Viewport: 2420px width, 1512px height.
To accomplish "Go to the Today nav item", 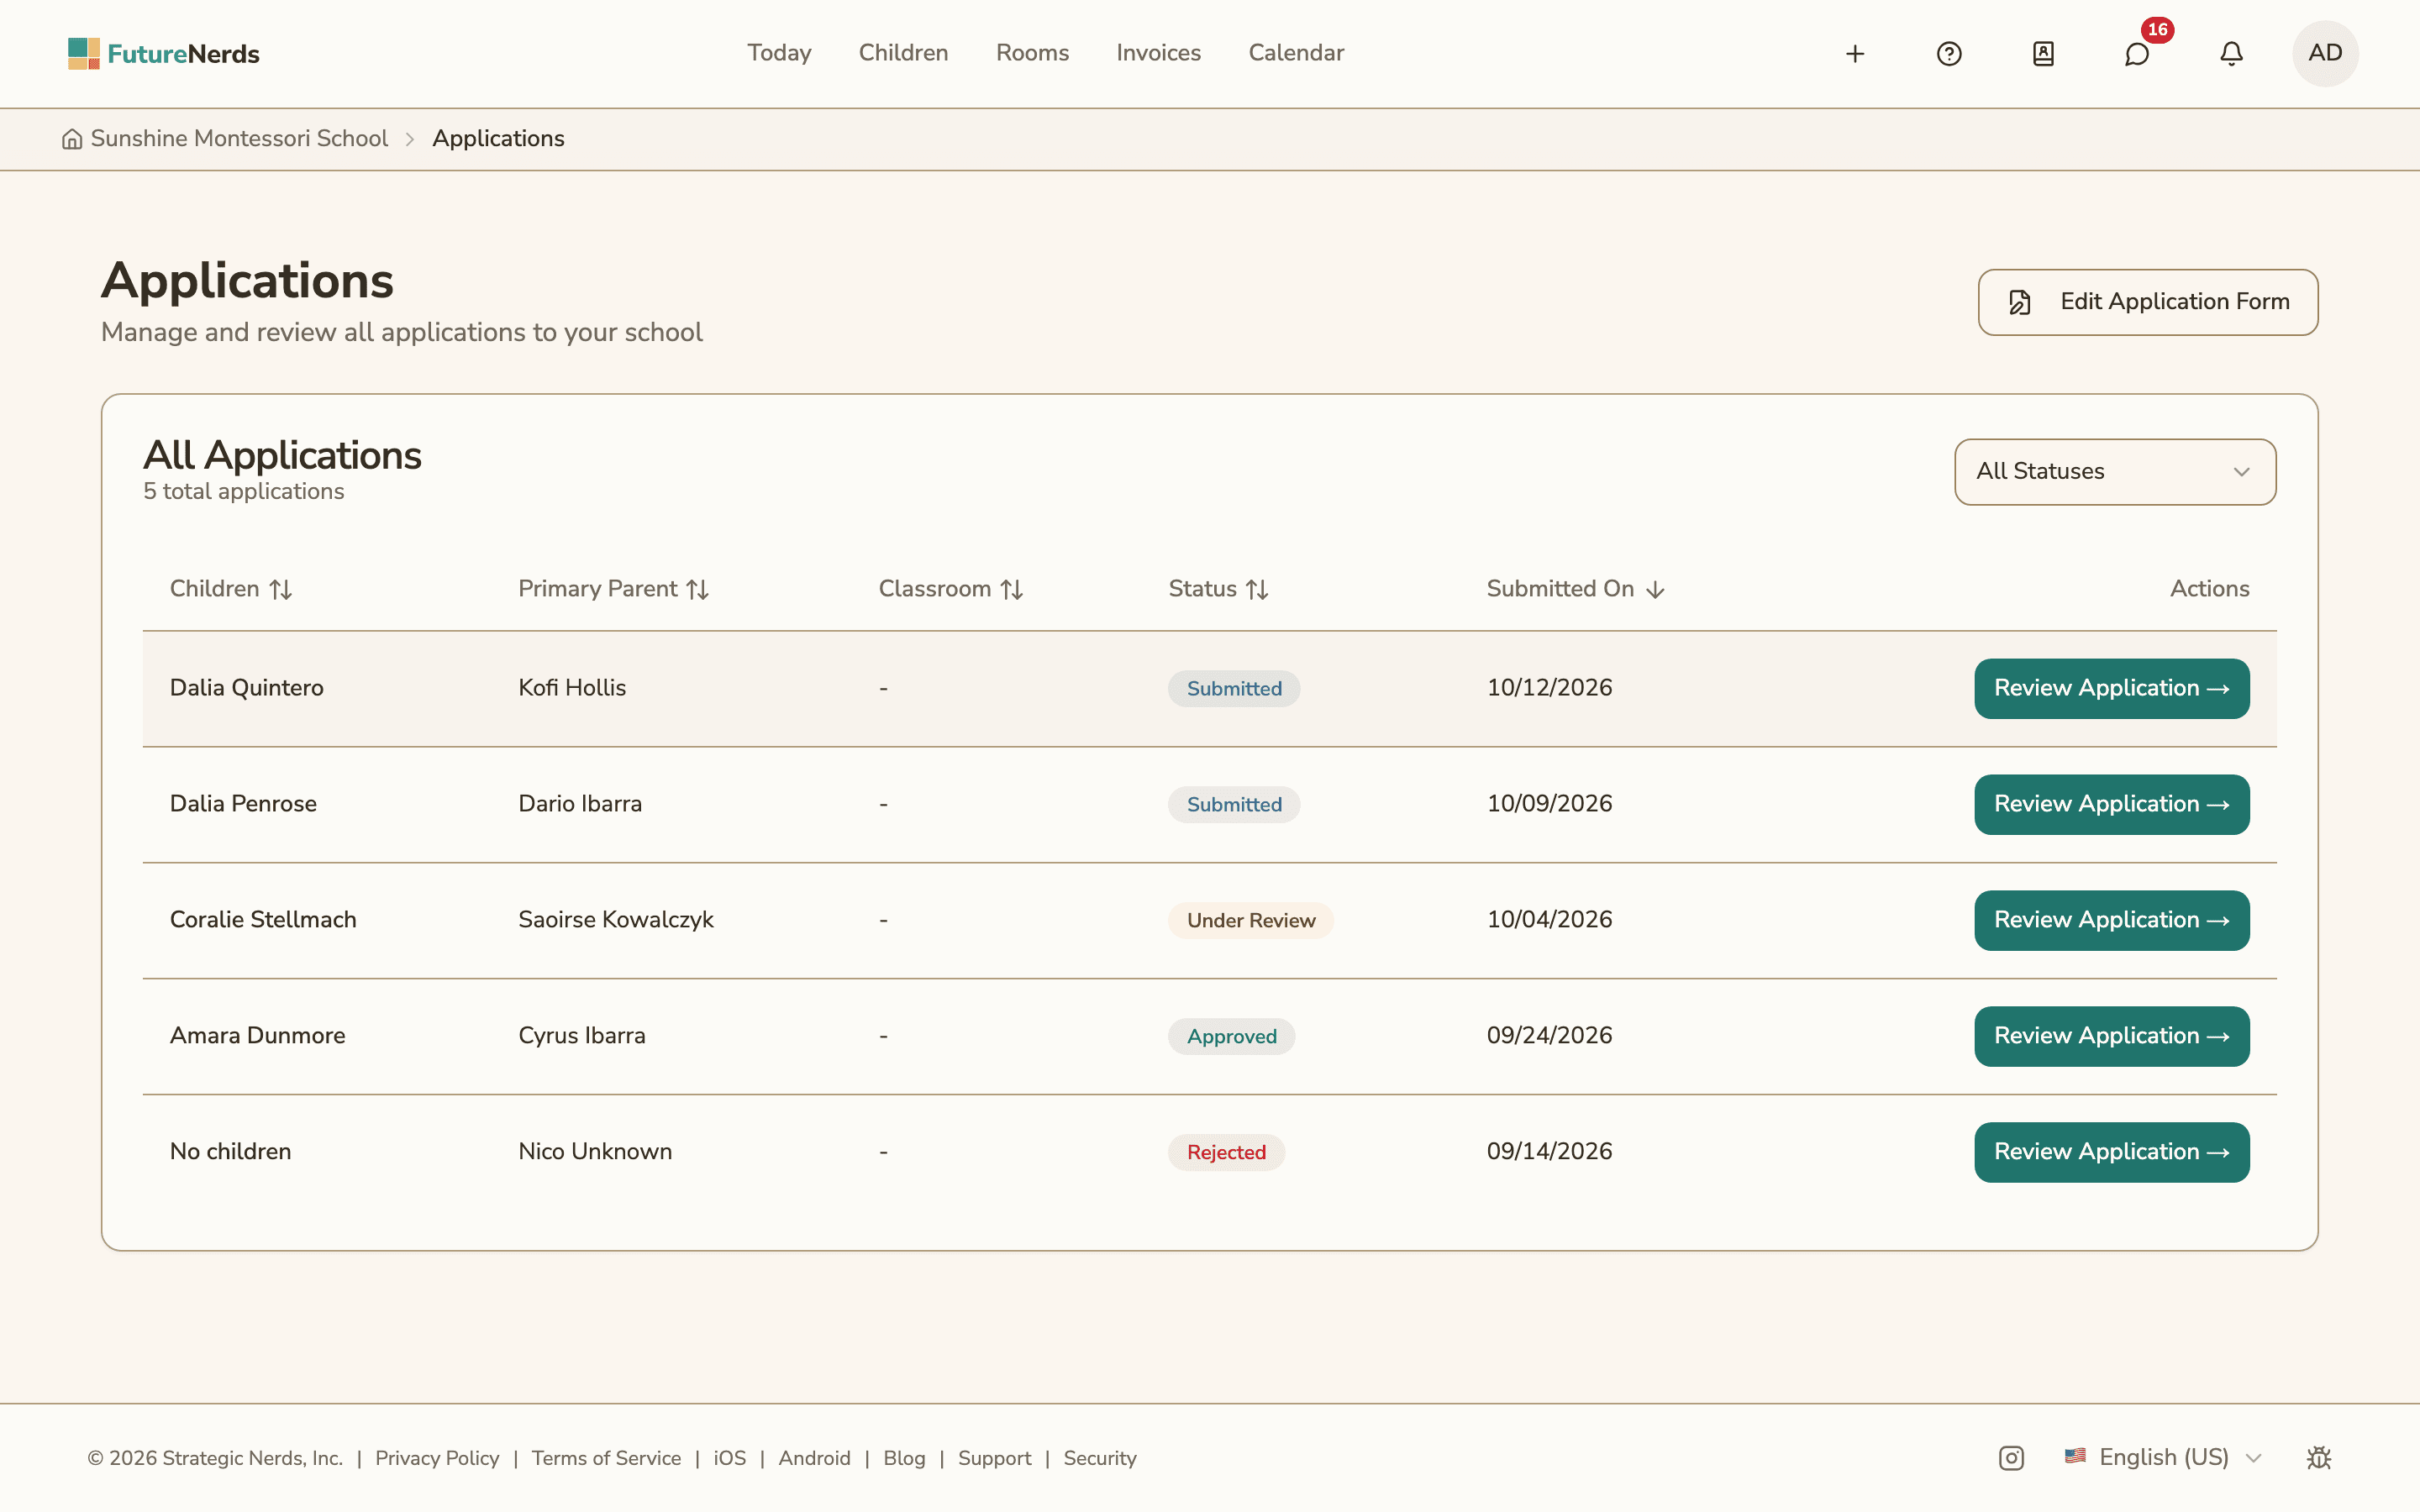I will (x=779, y=53).
